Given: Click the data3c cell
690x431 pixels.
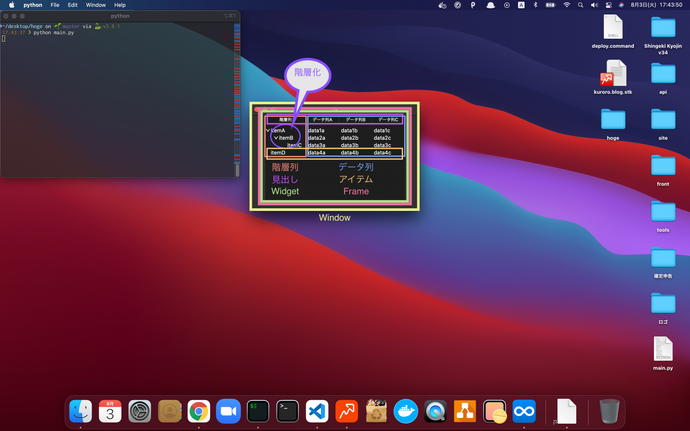Looking at the screenshot, I should [x=382, y=145].
